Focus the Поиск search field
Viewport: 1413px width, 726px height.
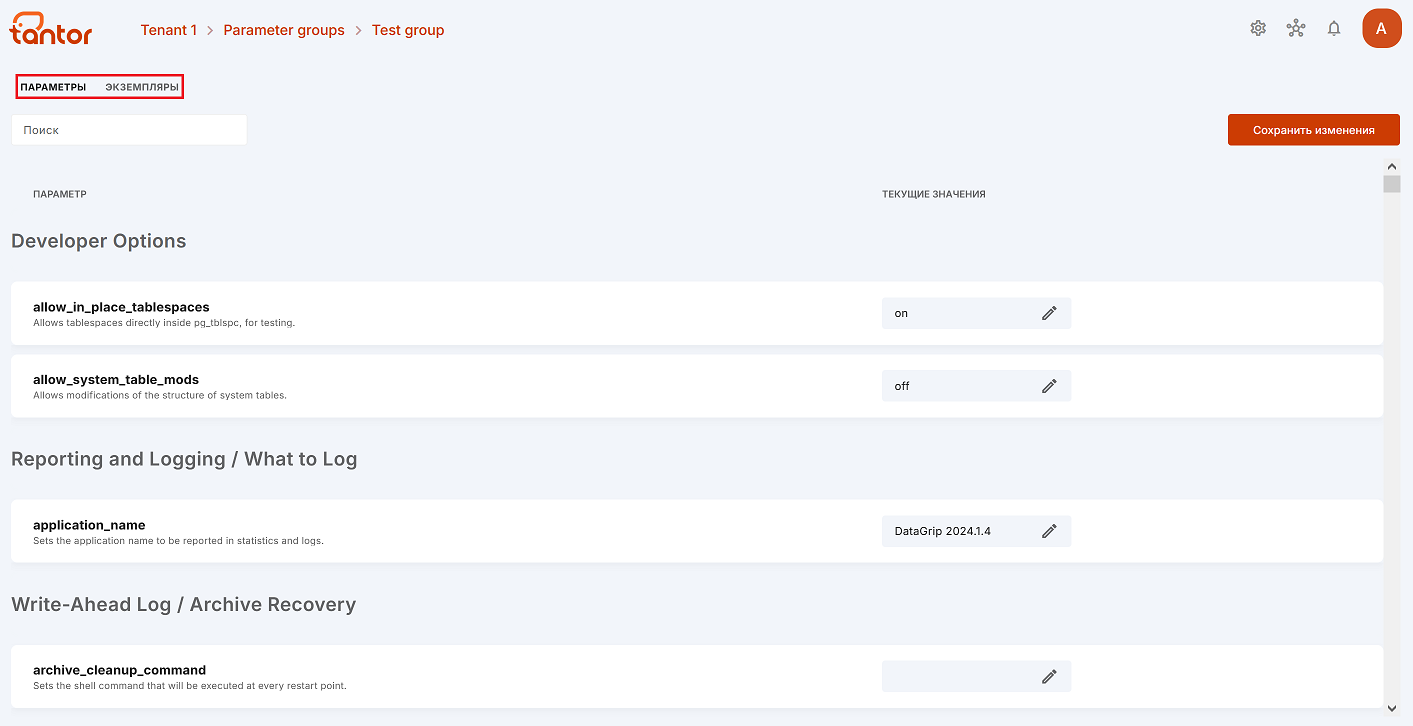pos(129,130)
